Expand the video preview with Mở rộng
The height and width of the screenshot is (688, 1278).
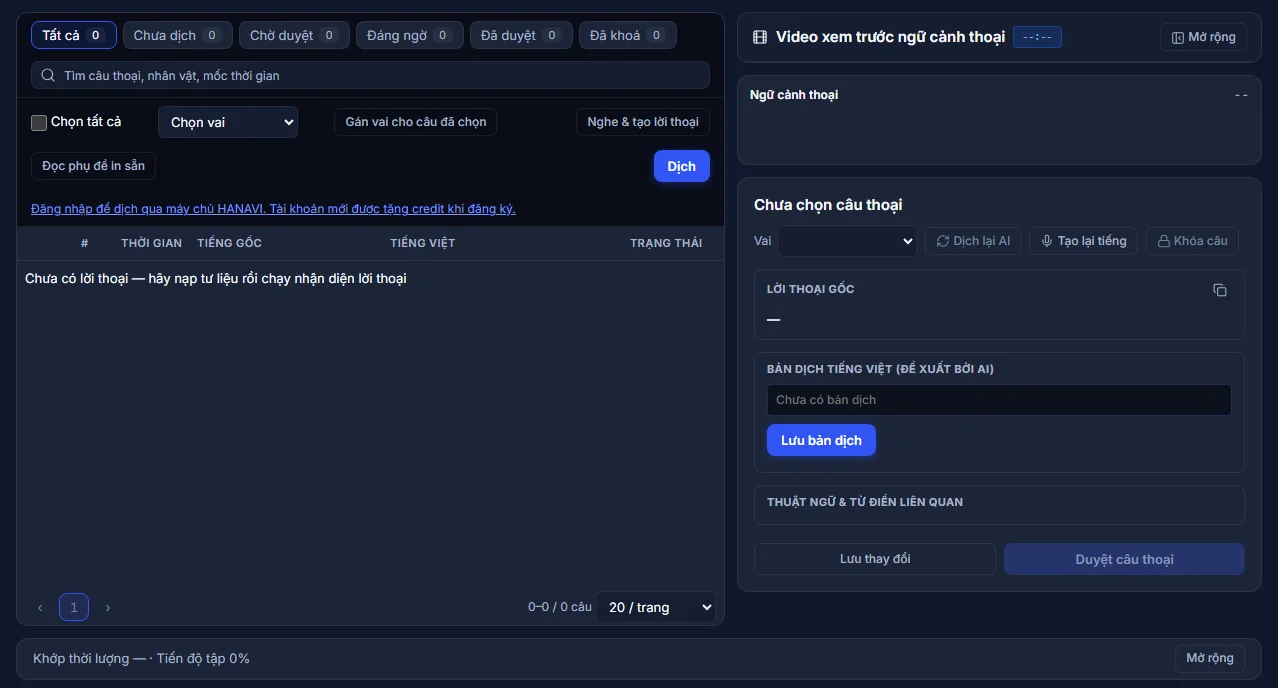point(1204,37)
